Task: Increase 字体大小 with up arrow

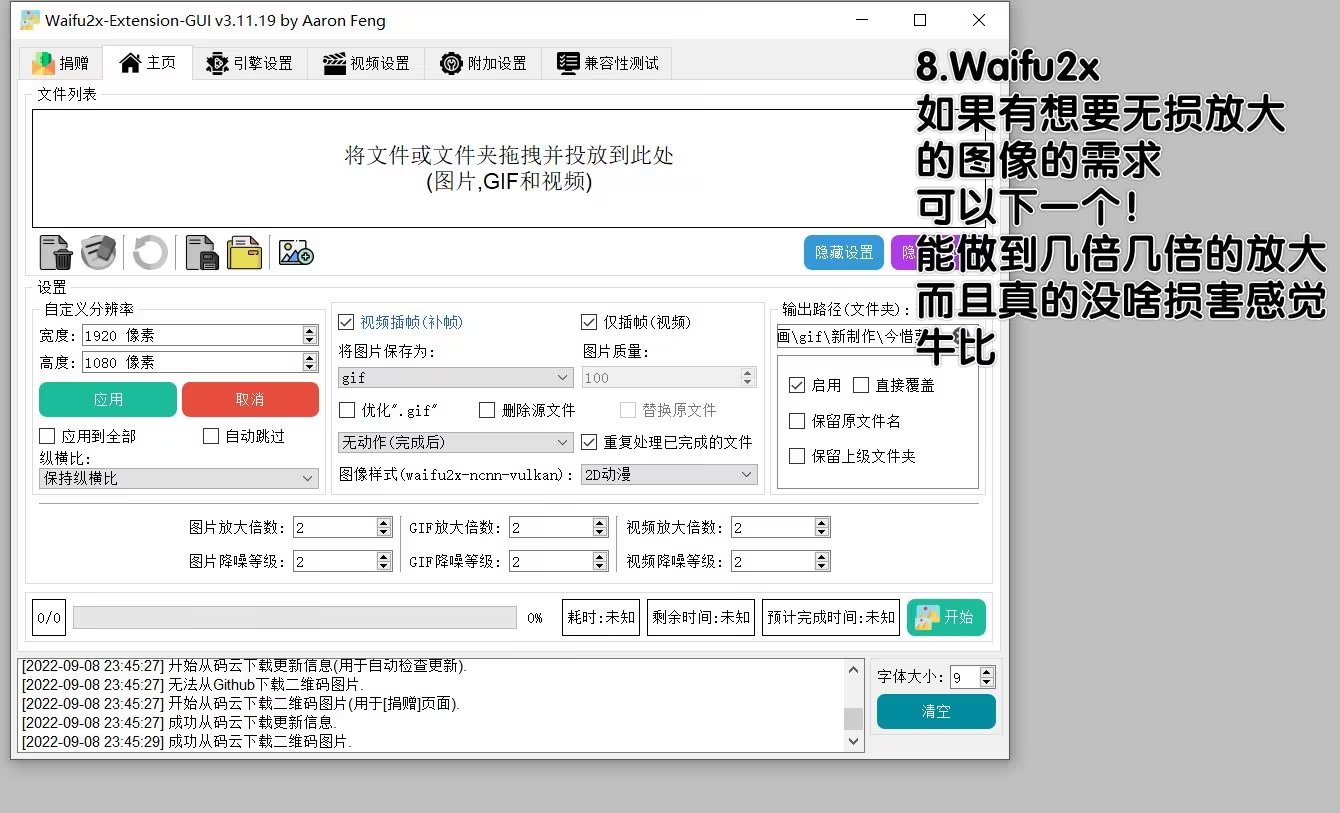Action: point(987,672)
